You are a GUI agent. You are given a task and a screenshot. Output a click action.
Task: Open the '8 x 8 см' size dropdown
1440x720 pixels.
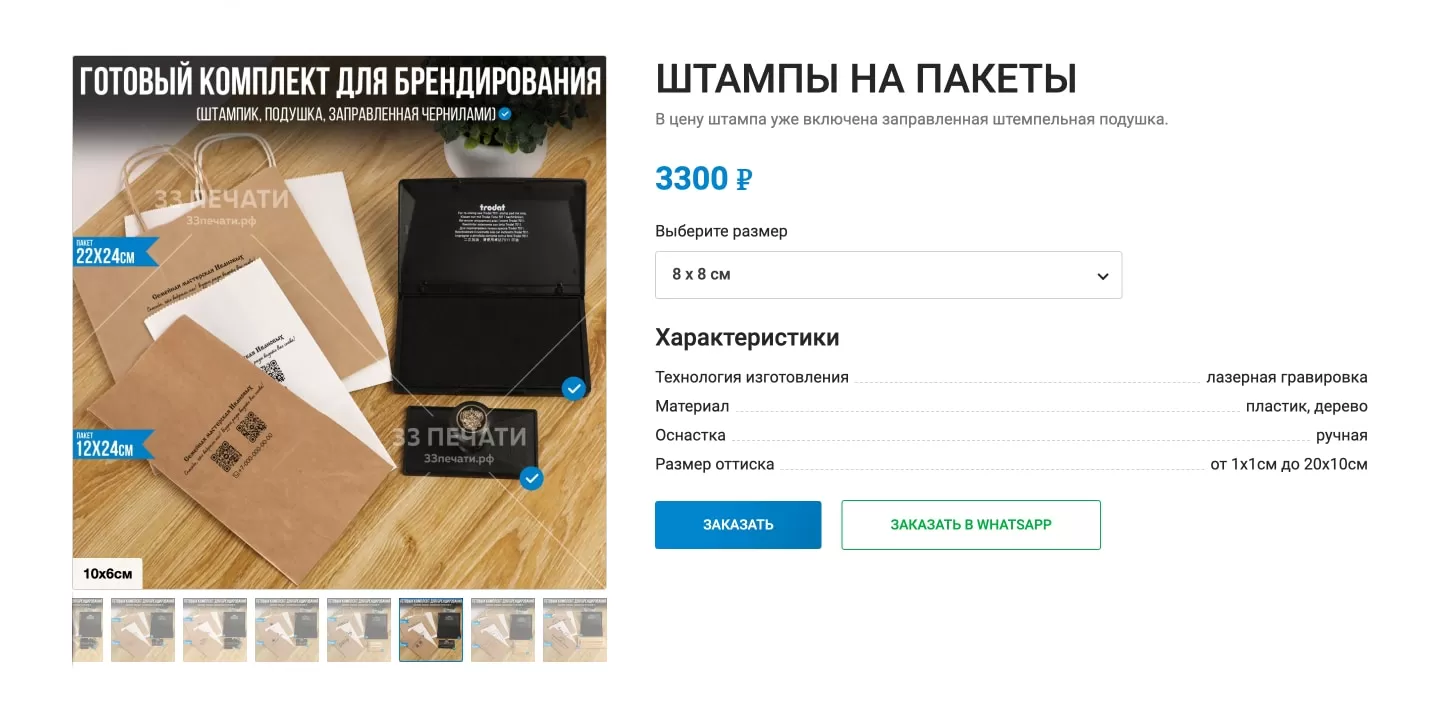coord(888,275)
